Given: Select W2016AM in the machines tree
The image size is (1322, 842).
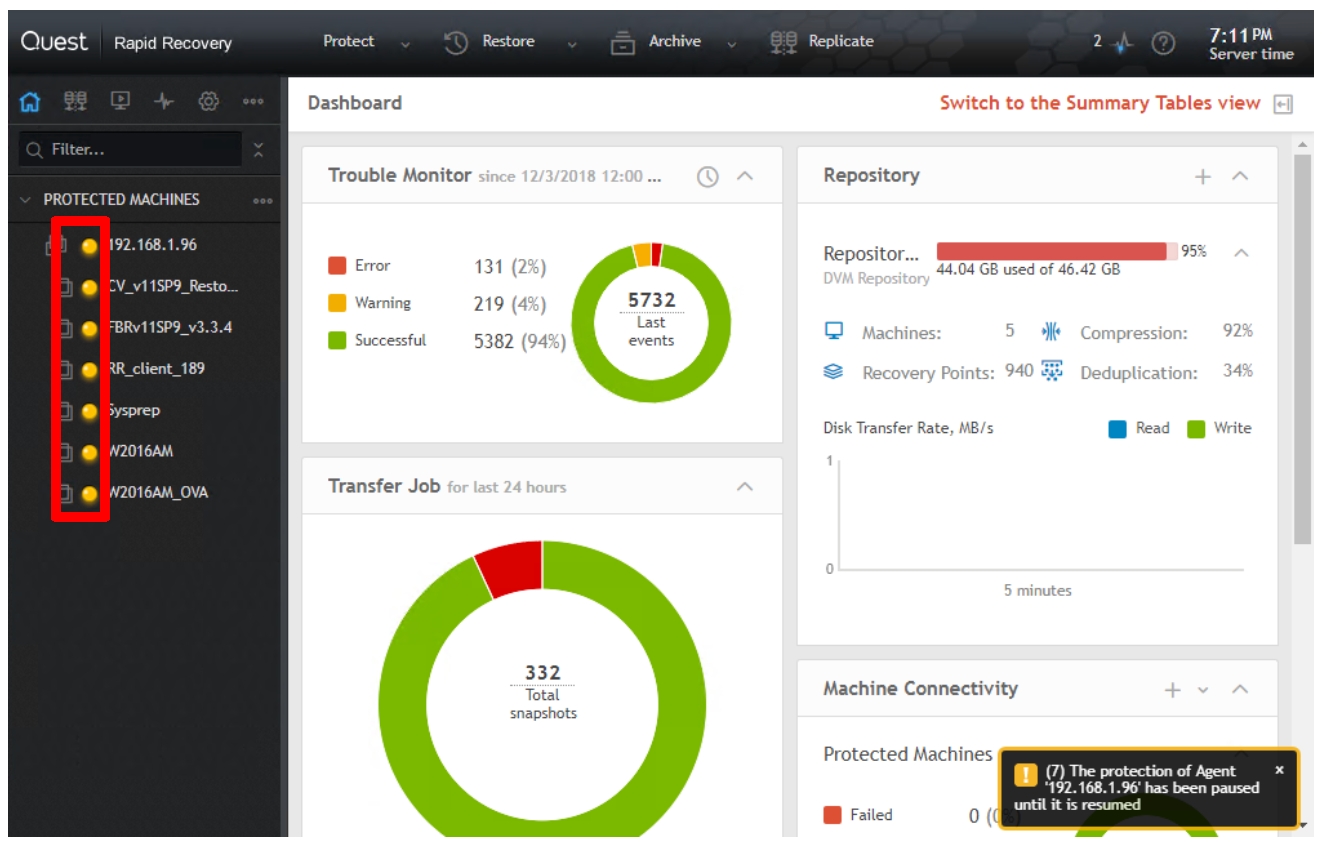Looking at the screenshot, I should [x=140, y=451].
